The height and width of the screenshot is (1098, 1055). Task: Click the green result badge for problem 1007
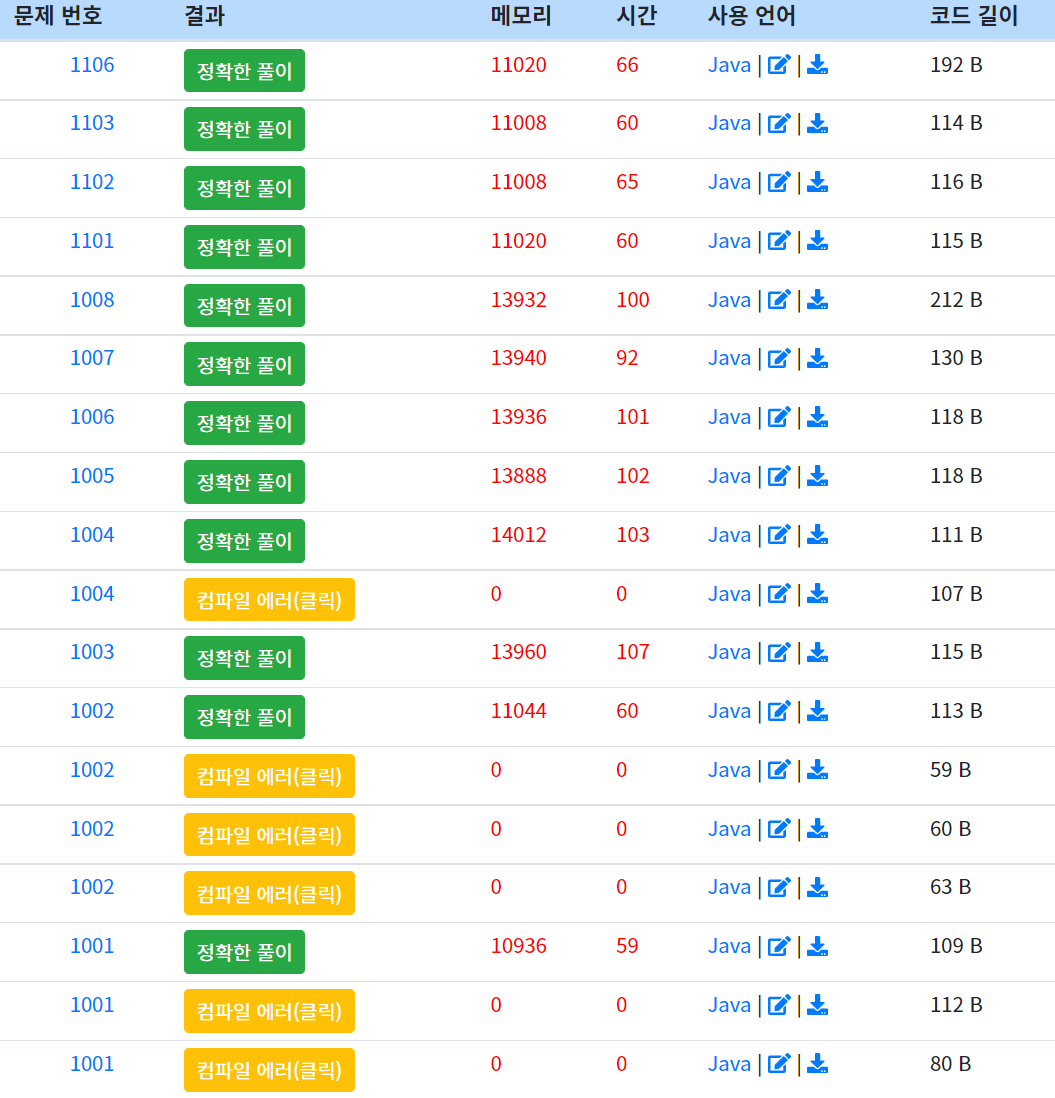(x=244, y=364)
